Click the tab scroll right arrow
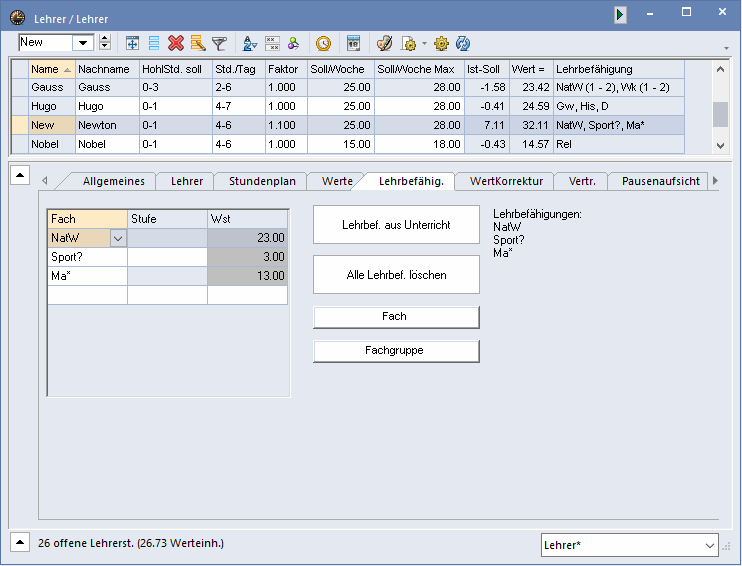Viewport: 742px width, 566px height. pyautogui.click(x=715, y=180)
